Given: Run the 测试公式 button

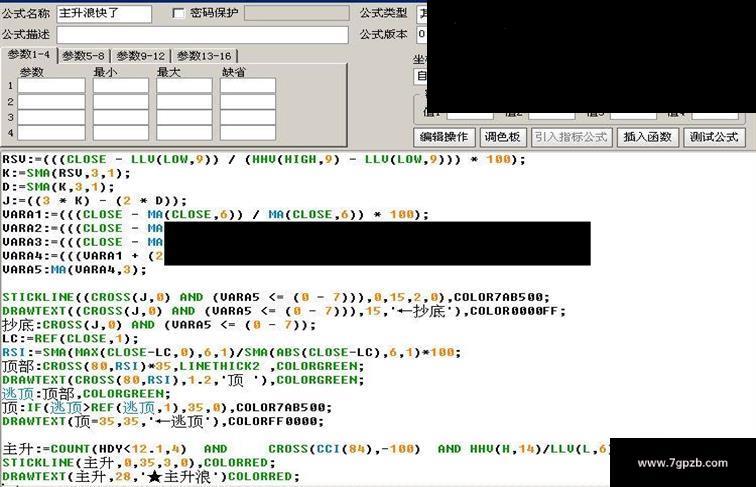Looking at the screenshot, I should pos(714,137).
